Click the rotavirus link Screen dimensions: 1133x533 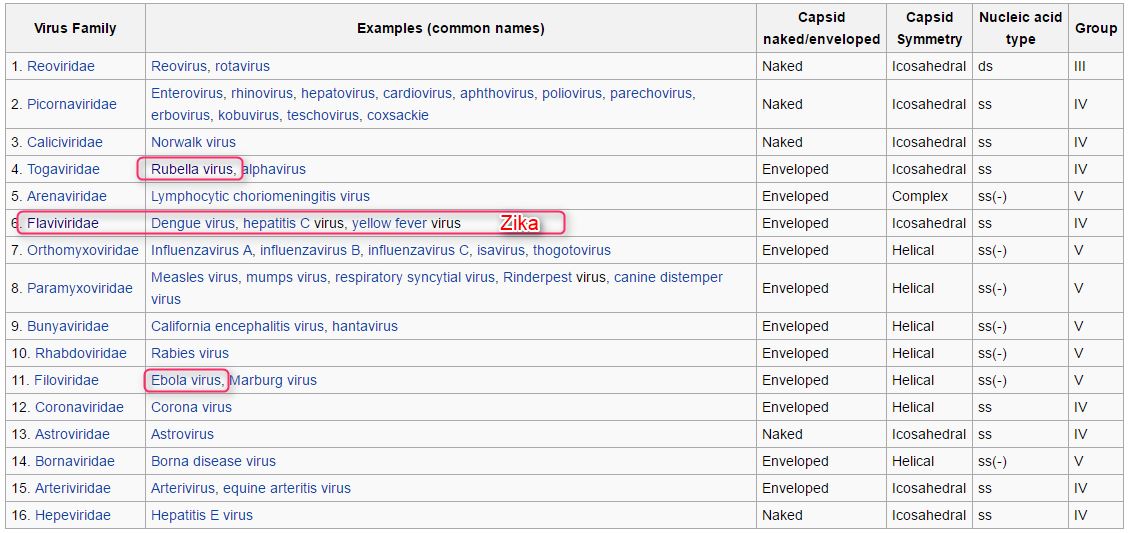(242, 66)
